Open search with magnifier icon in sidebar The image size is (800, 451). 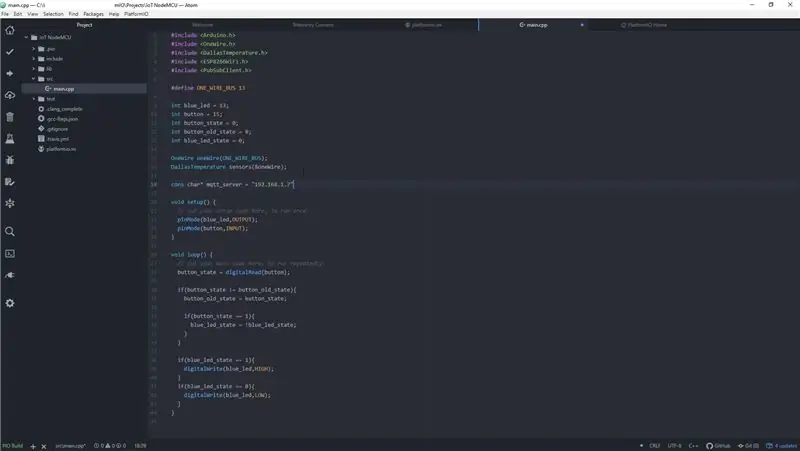point(10,232)
